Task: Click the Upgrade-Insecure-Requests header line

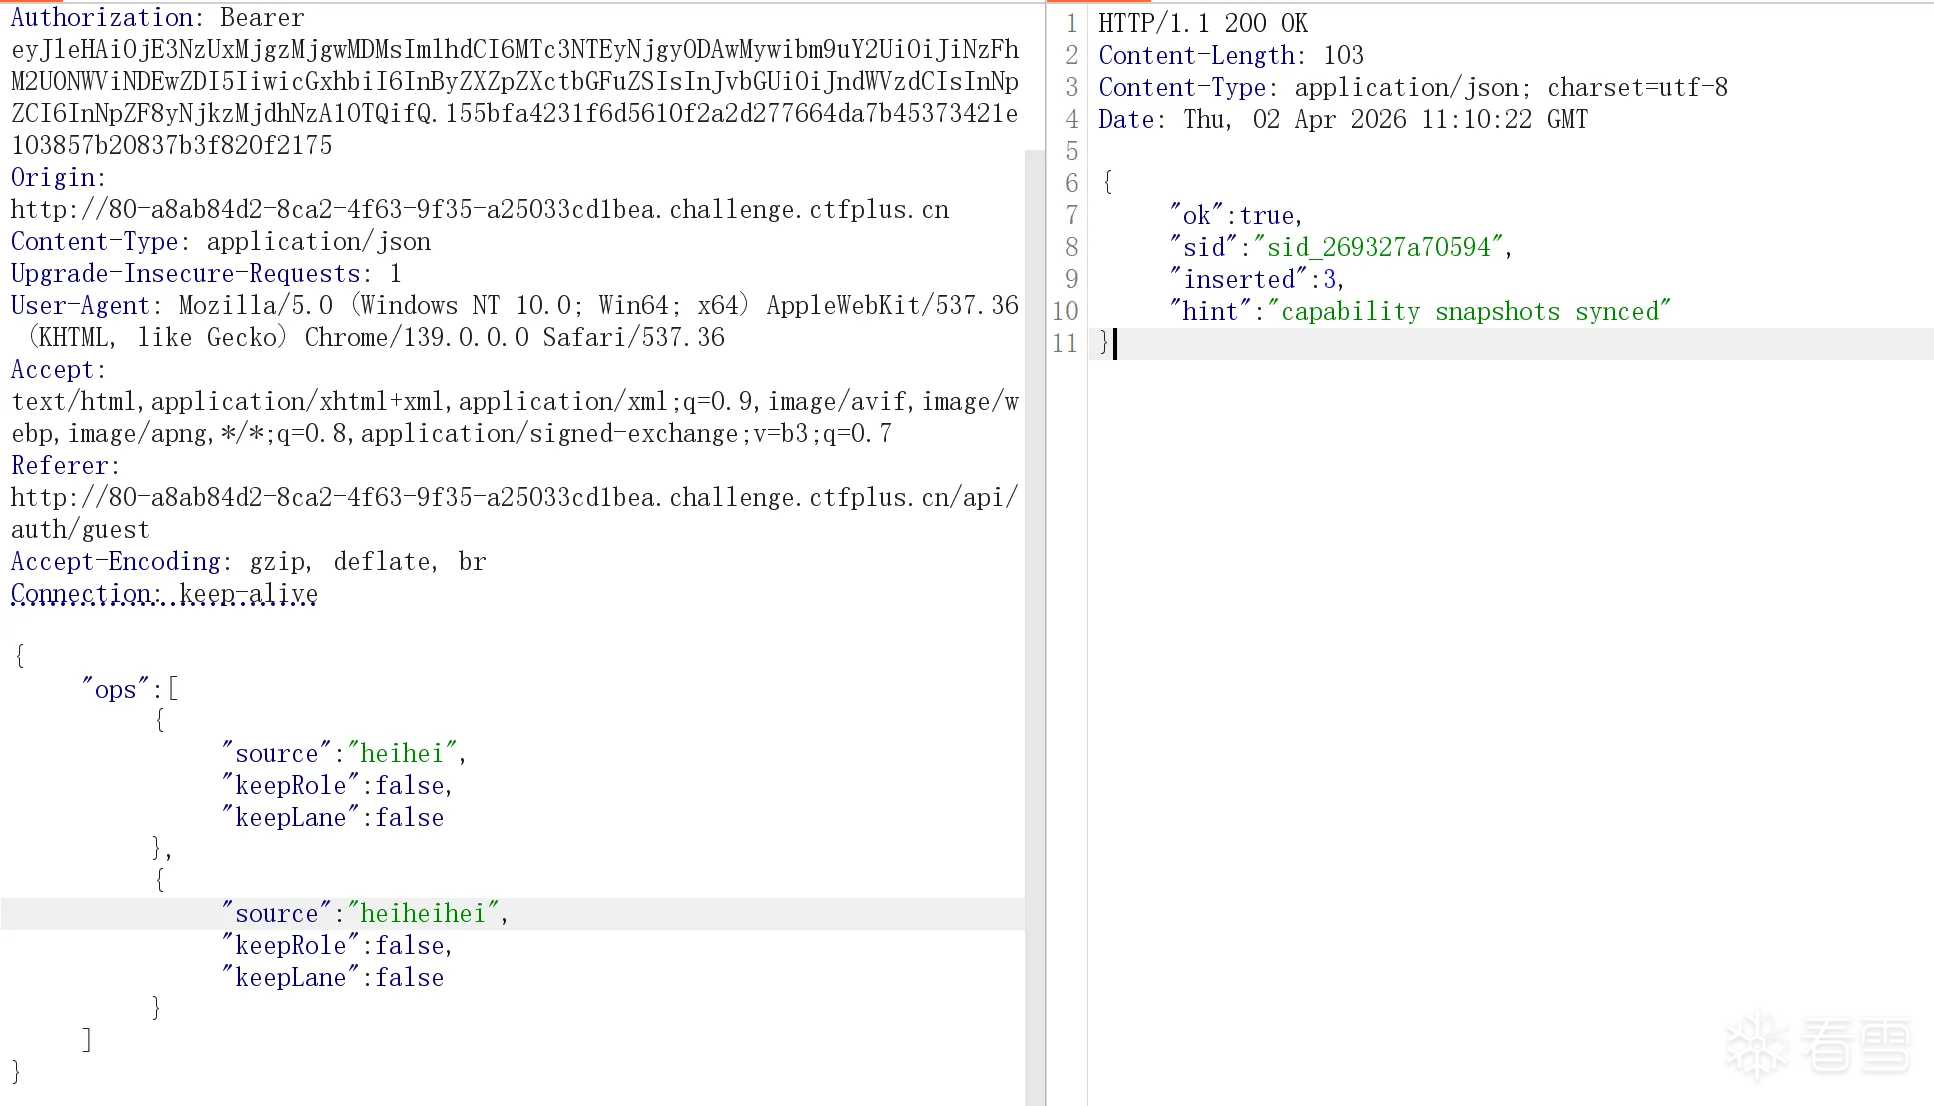Action: pyautogui.click(x=205, y=274)
